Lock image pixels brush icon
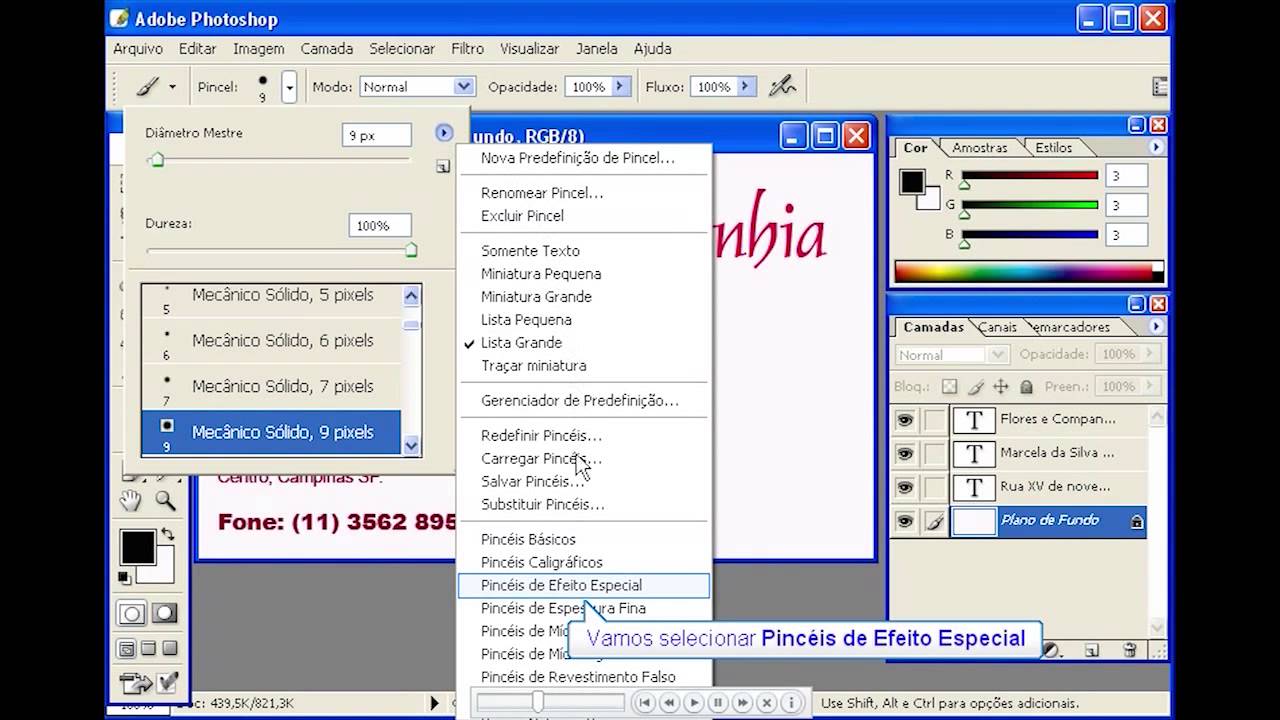The width and height of the screenshot is (1280, 720). (x=975, y=386)
